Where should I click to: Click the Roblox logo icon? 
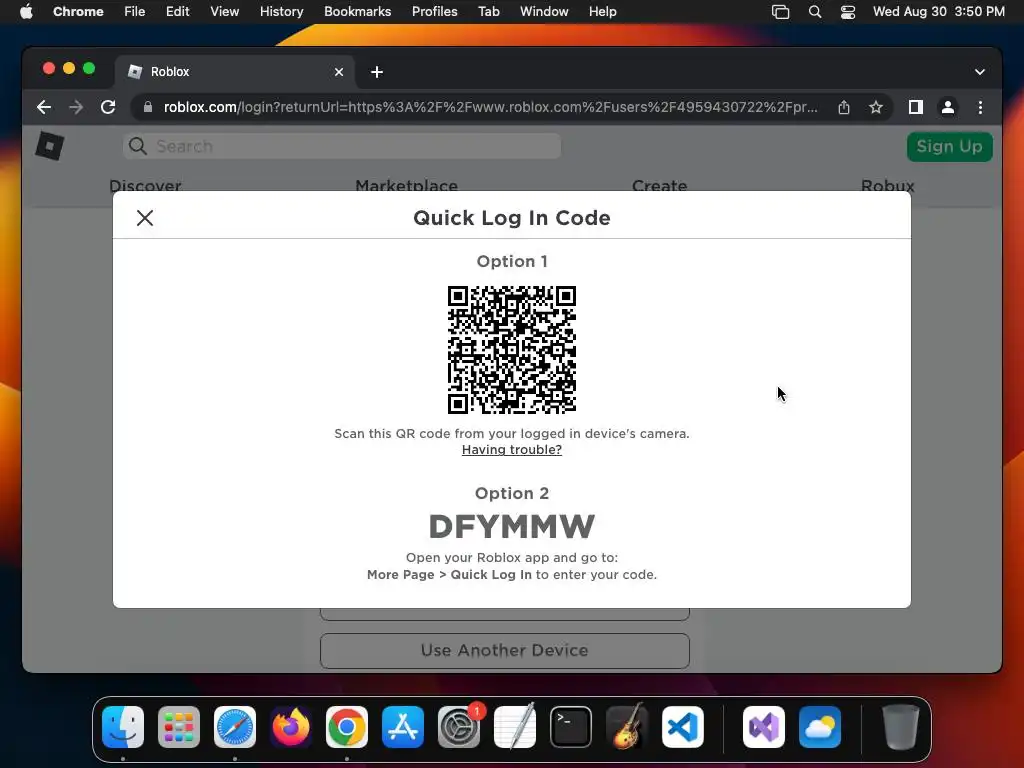pos(50,146)
